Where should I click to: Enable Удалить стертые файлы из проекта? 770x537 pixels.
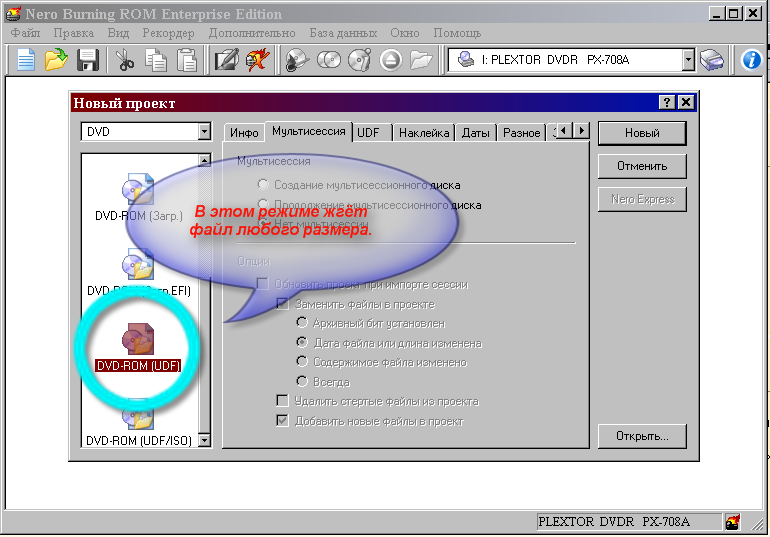(x=282, y=401)
